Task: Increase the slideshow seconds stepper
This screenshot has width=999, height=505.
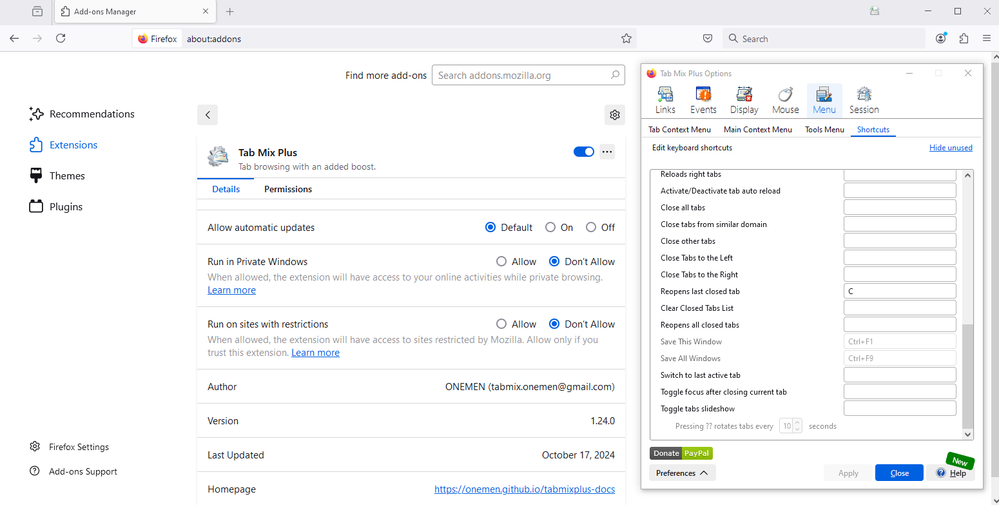Action: pyautogui.click(x=798, y=423)
